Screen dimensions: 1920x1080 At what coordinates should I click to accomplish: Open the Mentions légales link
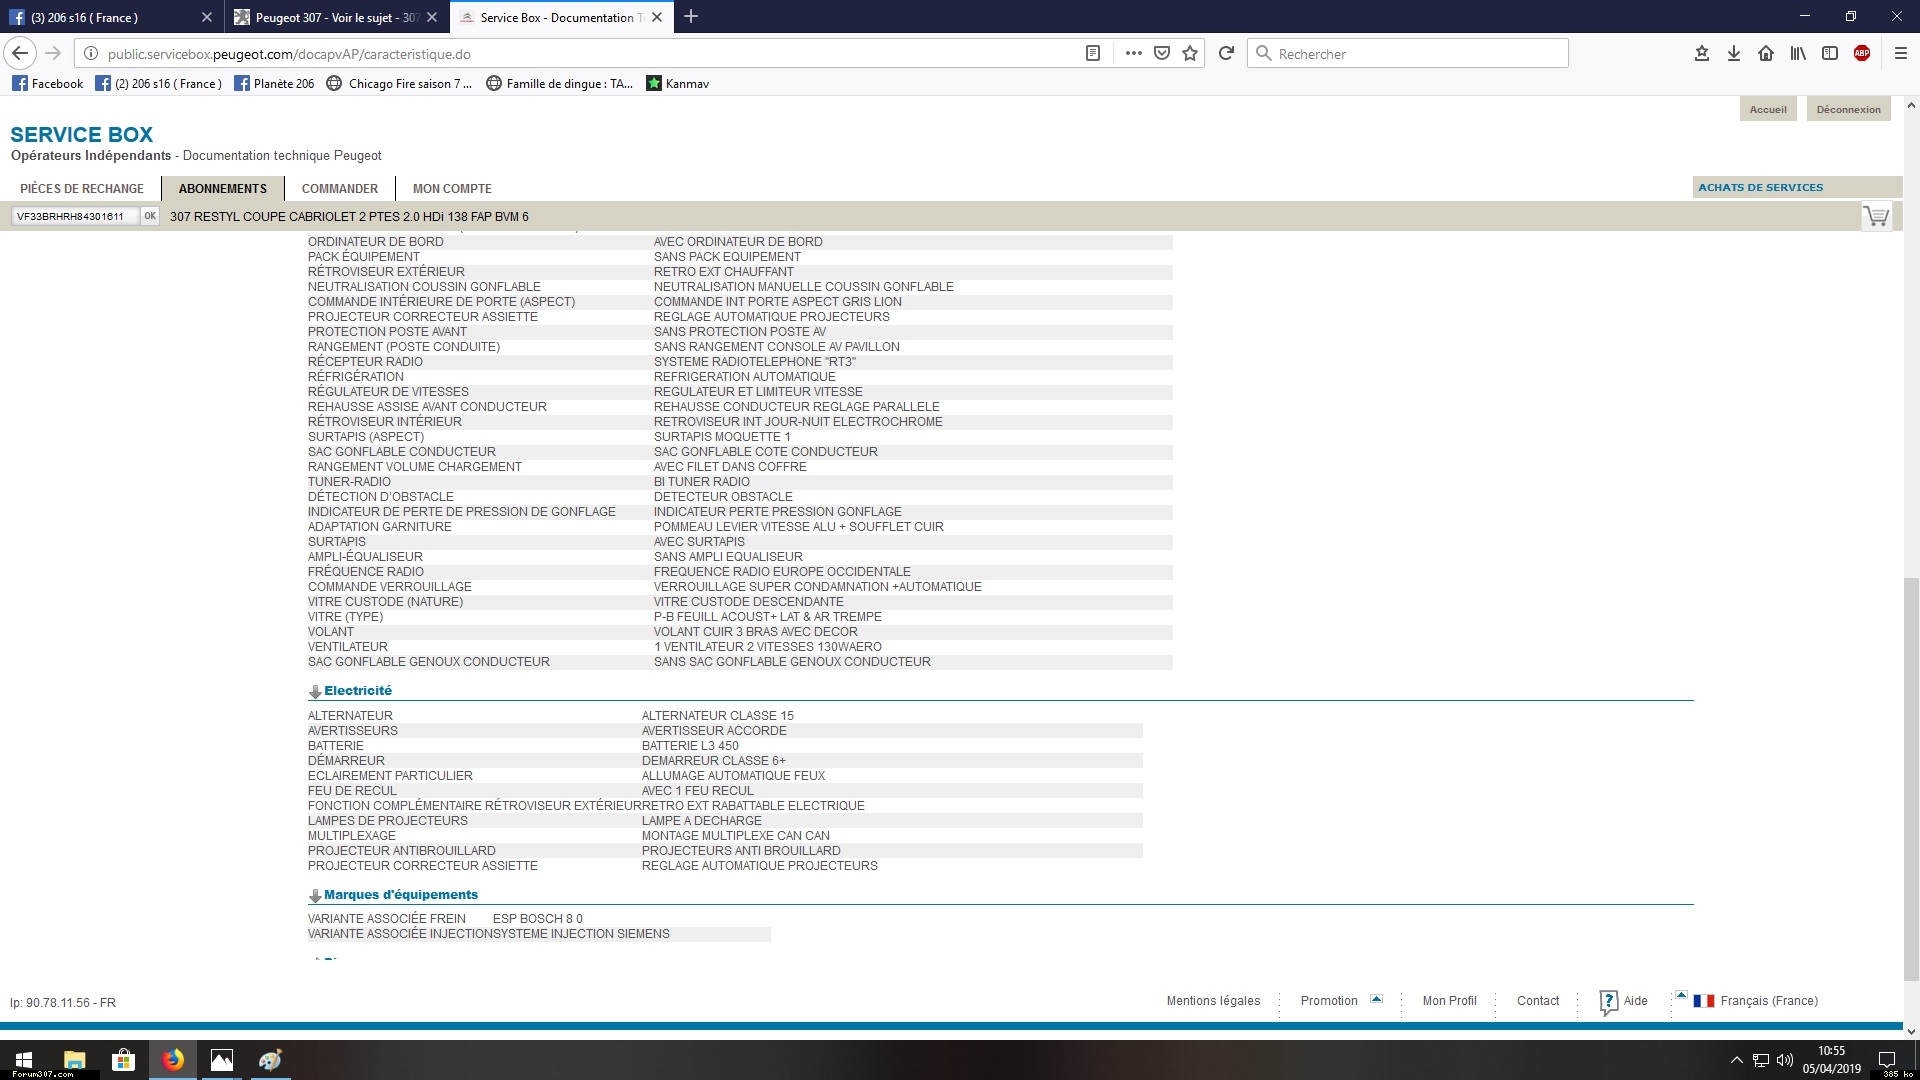(x=1213, y=1001)
